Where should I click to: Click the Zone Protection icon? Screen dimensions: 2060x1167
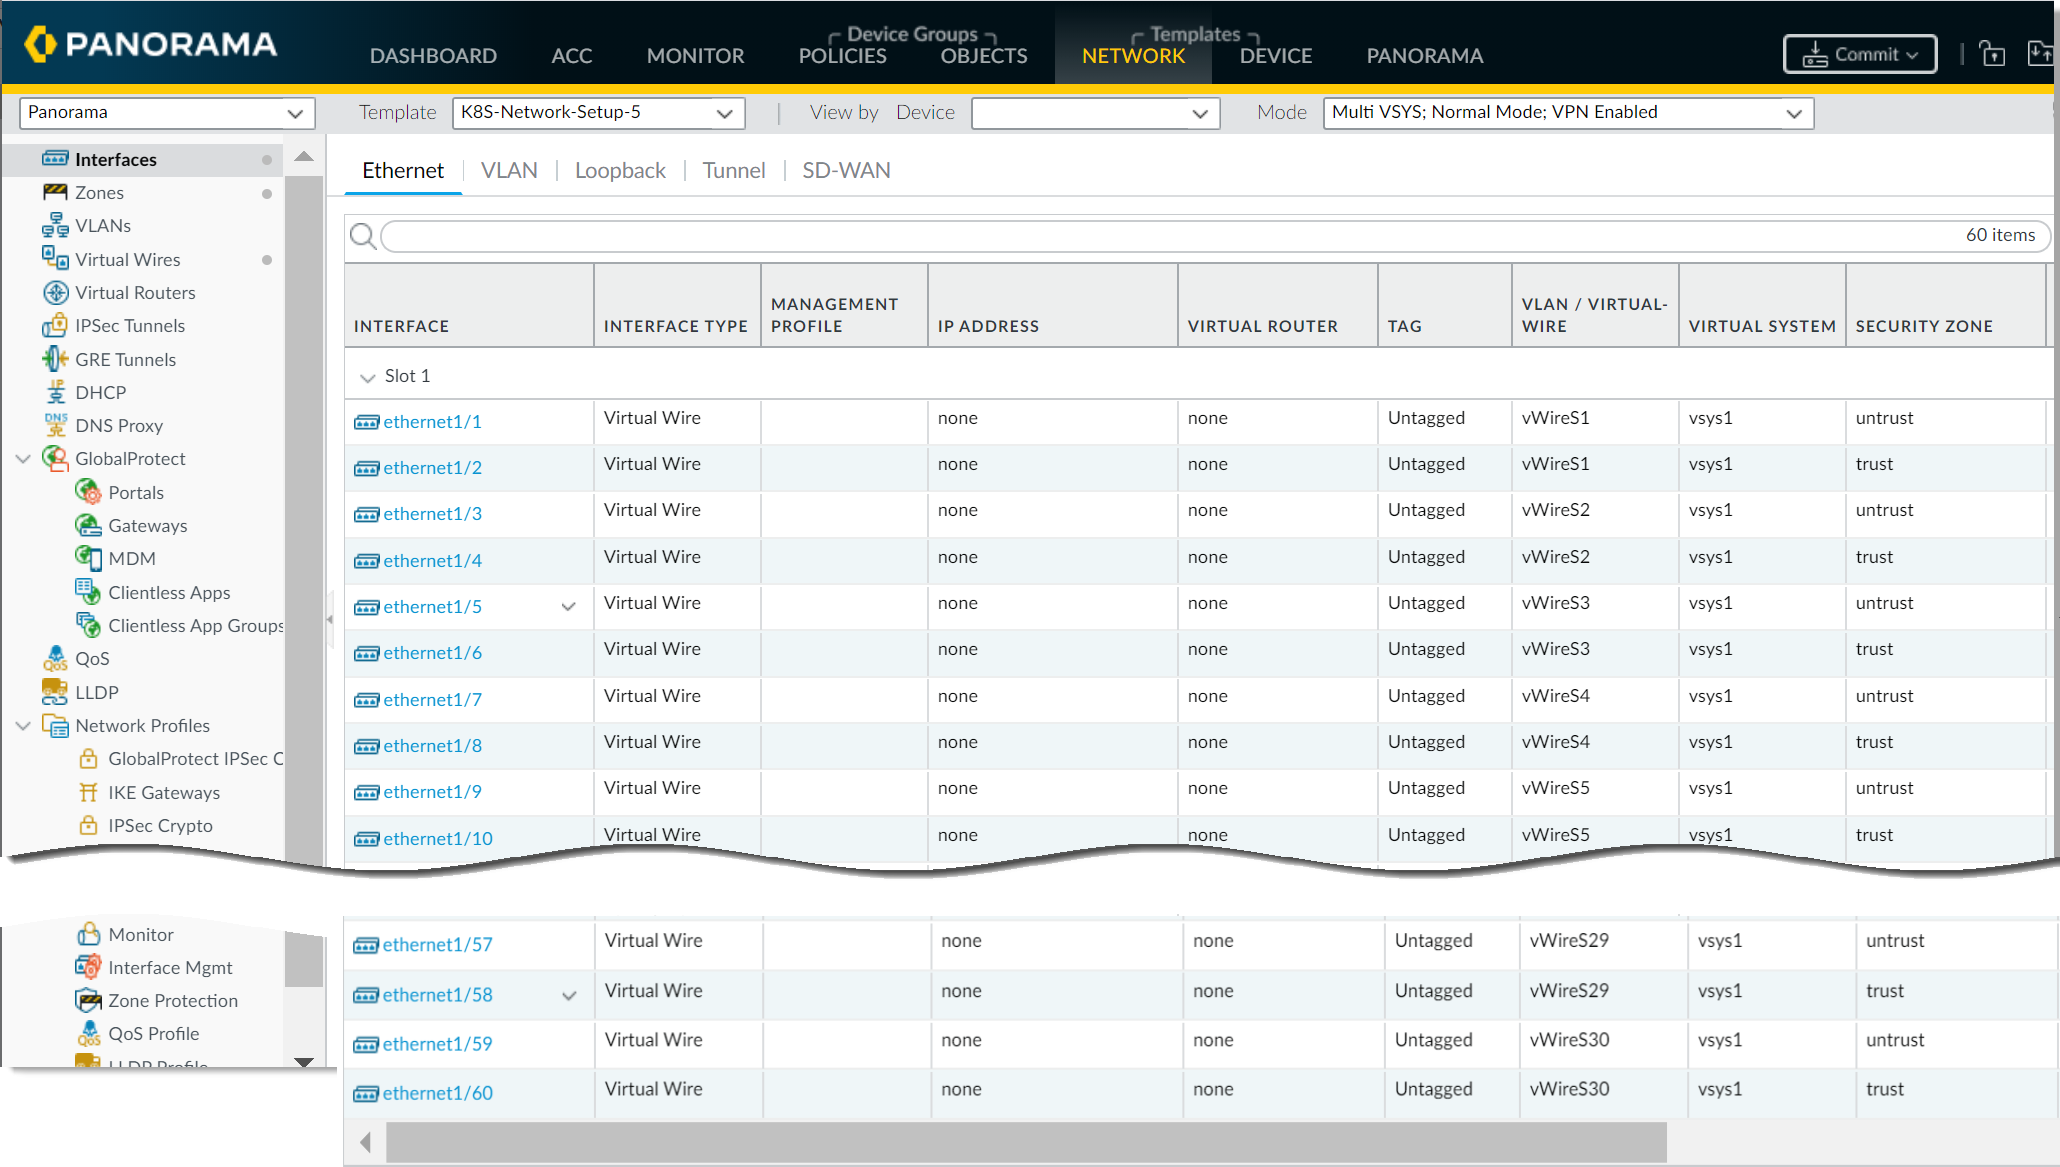click(x=88, y=1000)
